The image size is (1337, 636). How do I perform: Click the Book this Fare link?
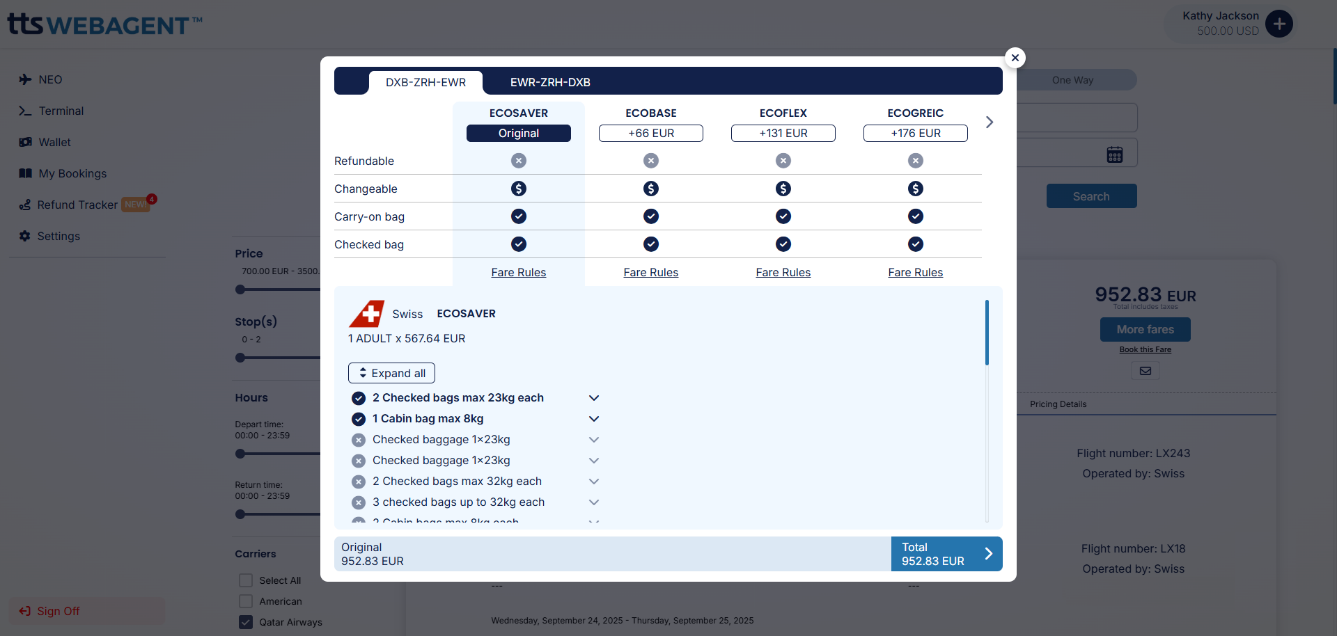coord(1145,350)
